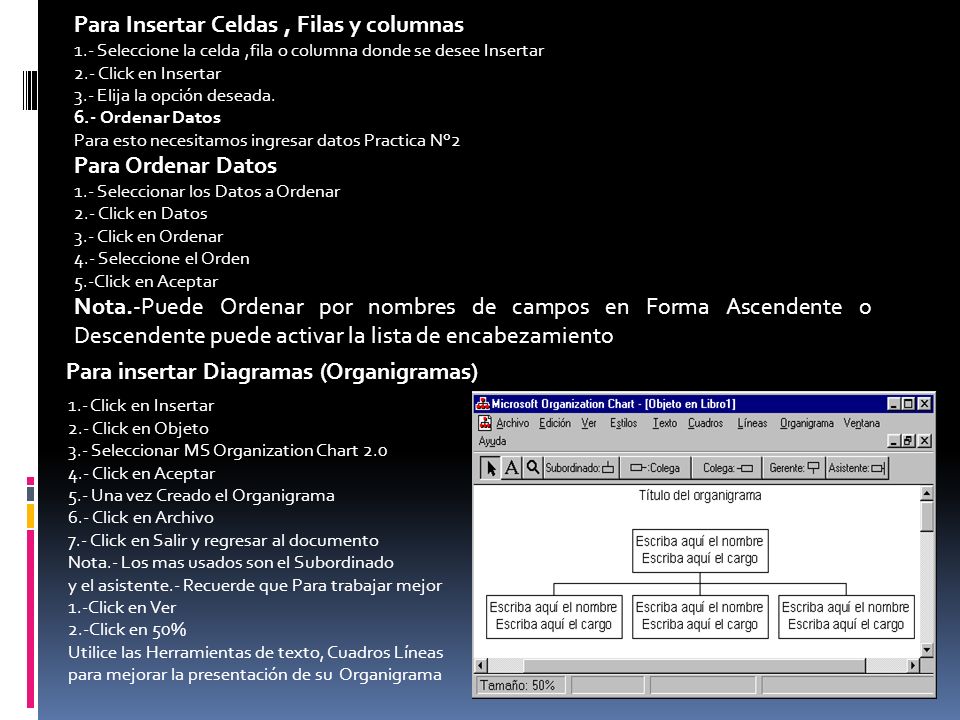
Task: Close the Organization Chart window
Action: (x=924, y=403)
